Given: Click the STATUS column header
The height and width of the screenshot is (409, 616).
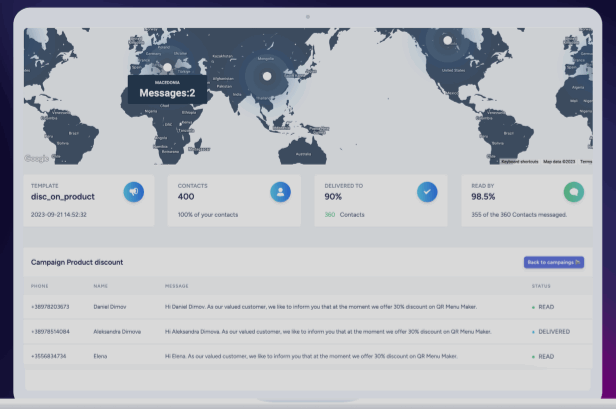Looking at the screenshot, I should tap(541, 286).
